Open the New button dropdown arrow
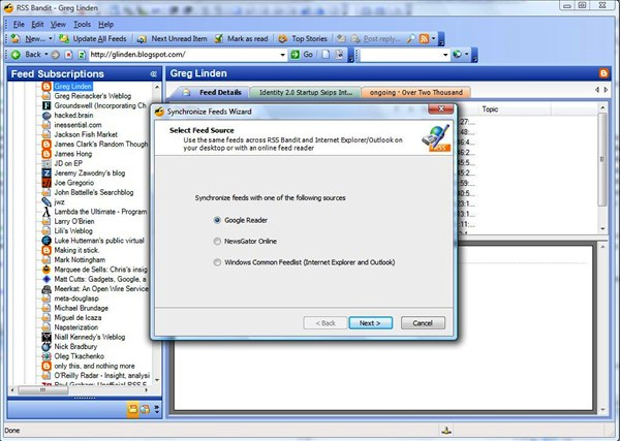 [x=50, y=39]
